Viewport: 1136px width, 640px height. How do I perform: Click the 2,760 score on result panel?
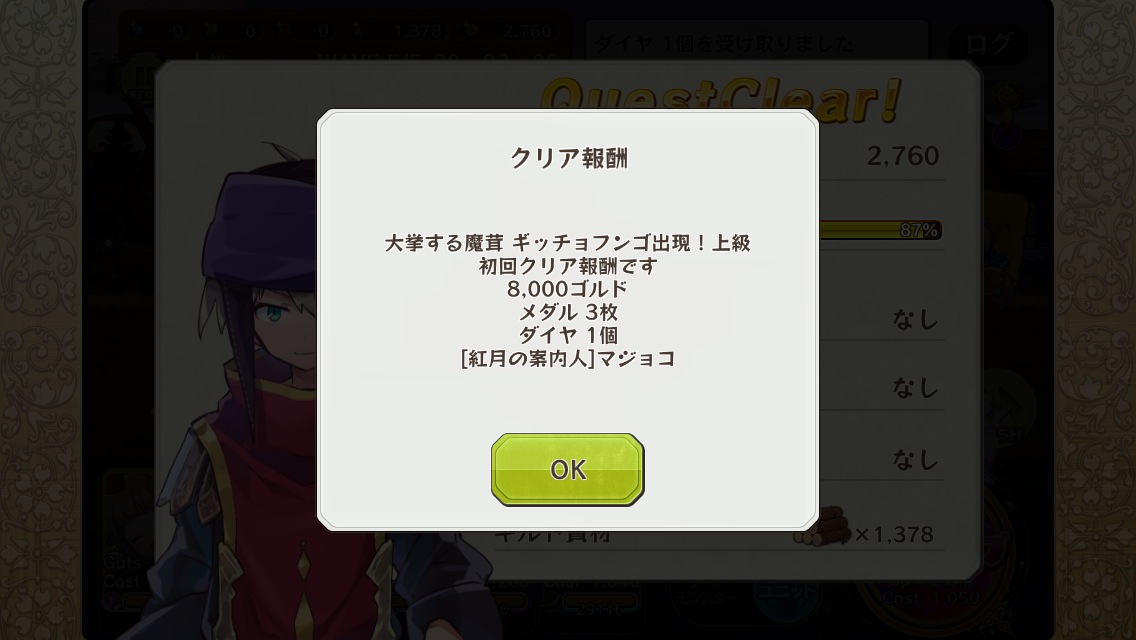(903, 156)
